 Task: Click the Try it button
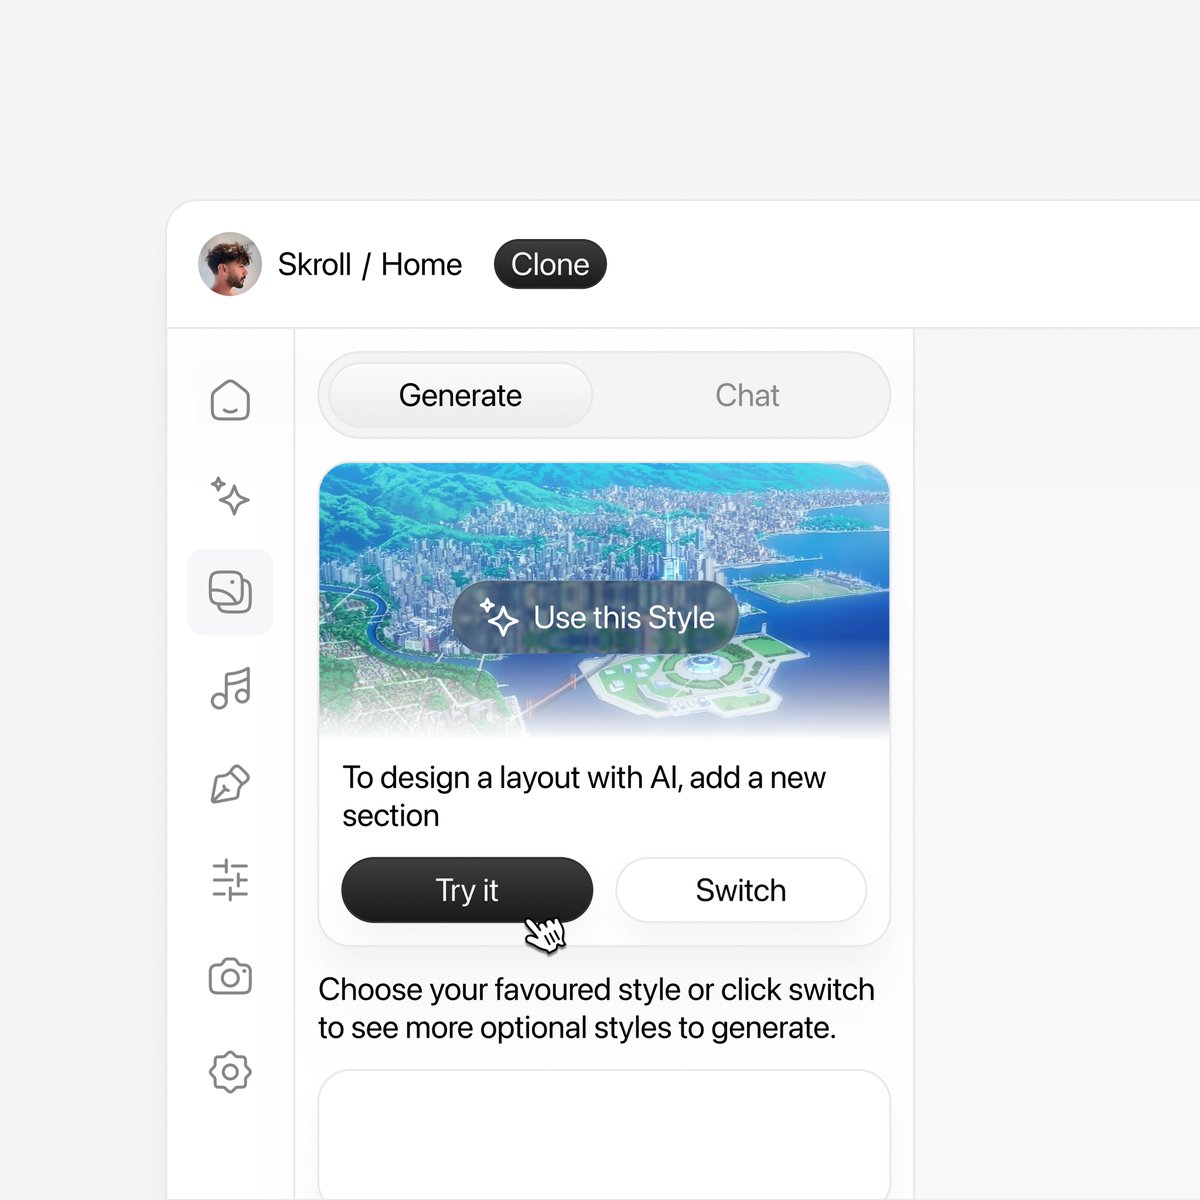[467, 890]
